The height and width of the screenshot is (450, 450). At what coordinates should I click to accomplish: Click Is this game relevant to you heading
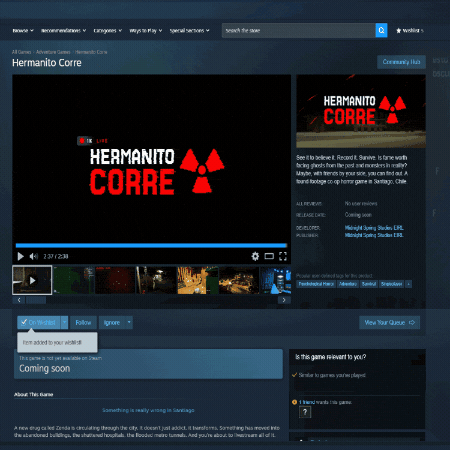point(331,357)
